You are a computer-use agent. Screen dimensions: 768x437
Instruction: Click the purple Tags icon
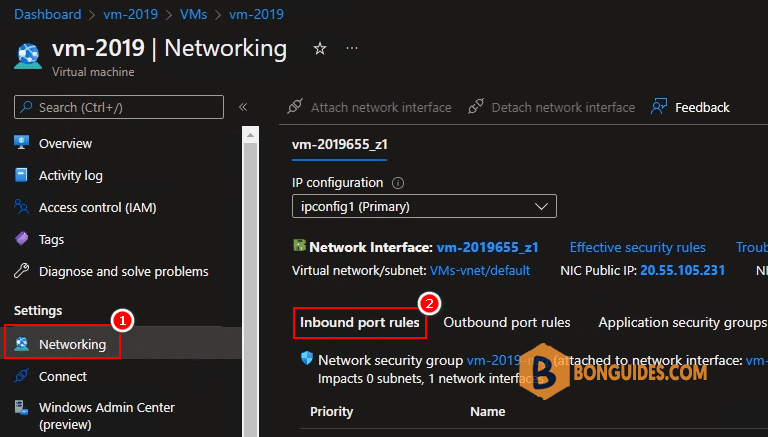click(x=22, y=239)
